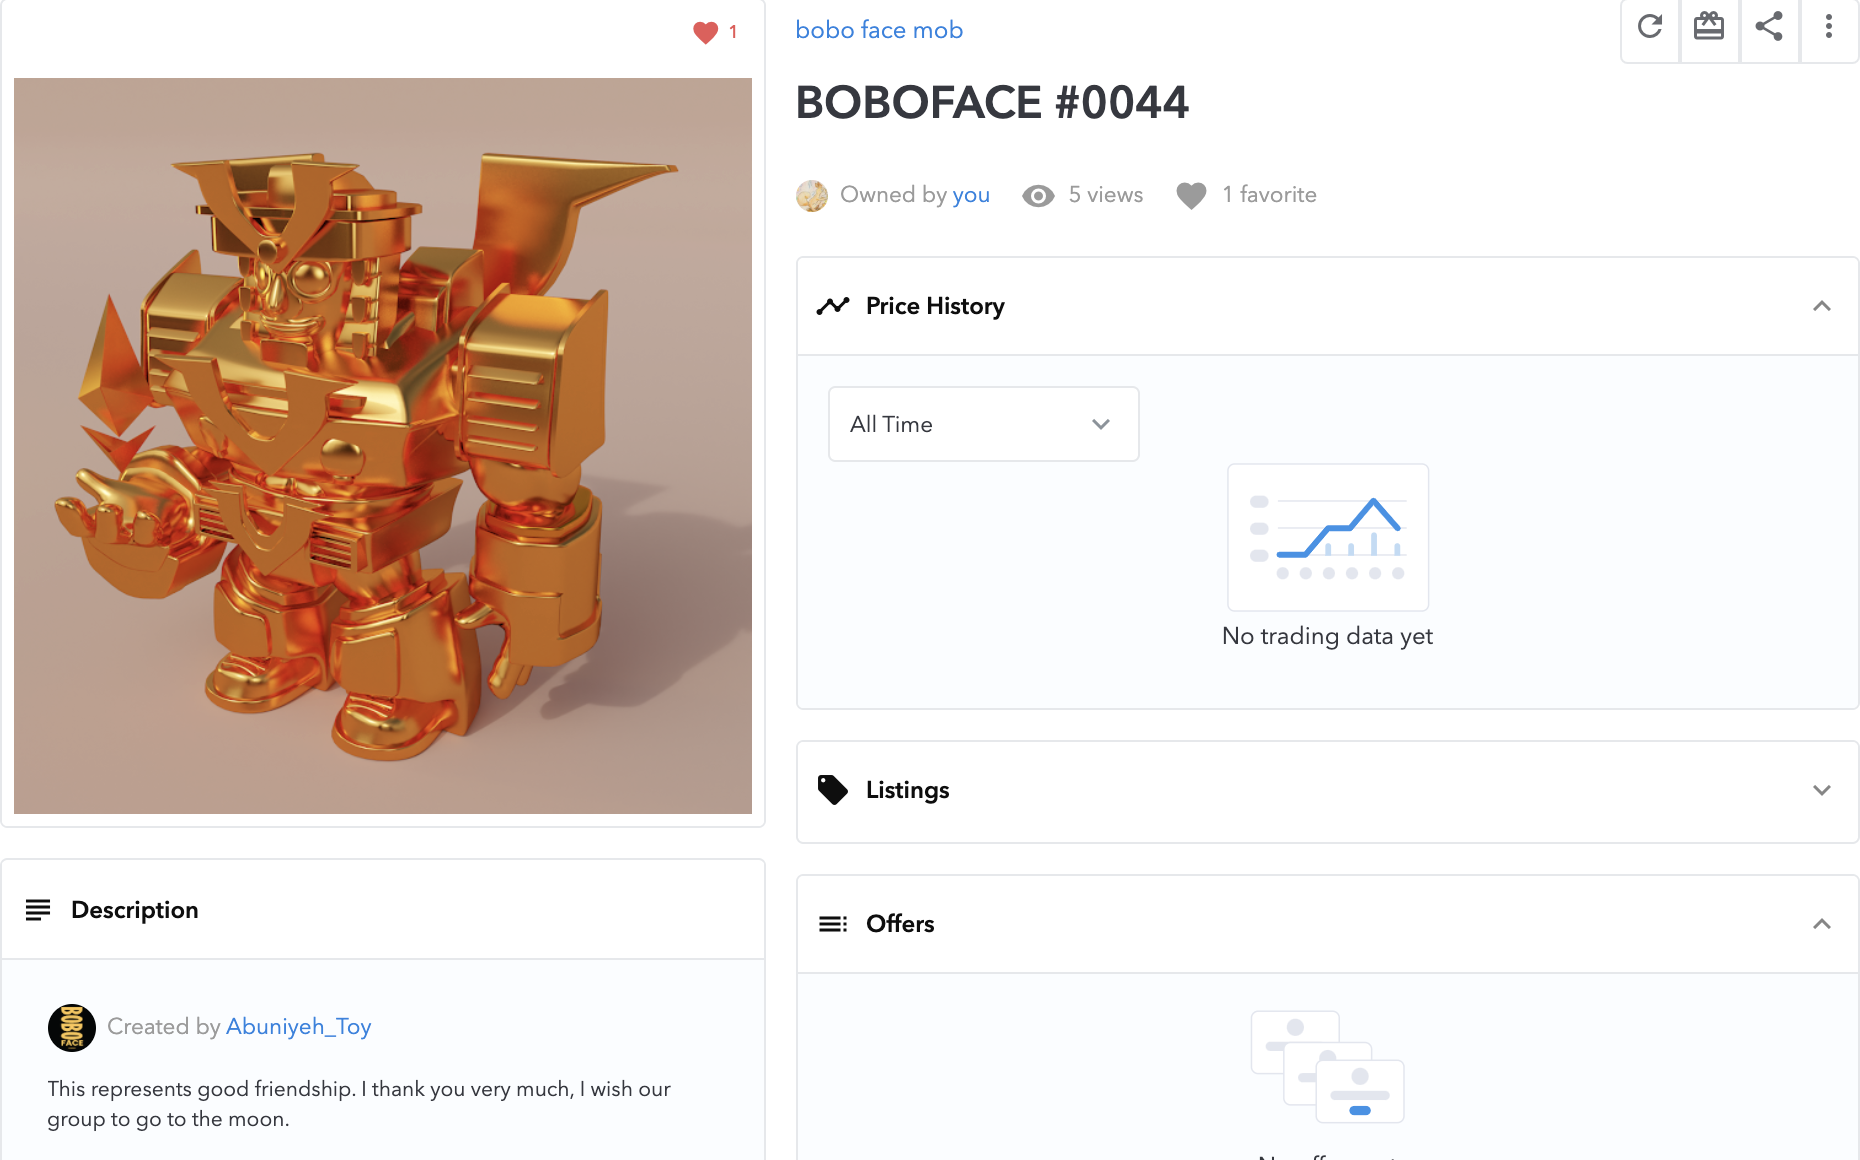This screenshot has height=1160, width=1860.
Task: Click the refresh metadata icon
Action: tap(1650, 27)
